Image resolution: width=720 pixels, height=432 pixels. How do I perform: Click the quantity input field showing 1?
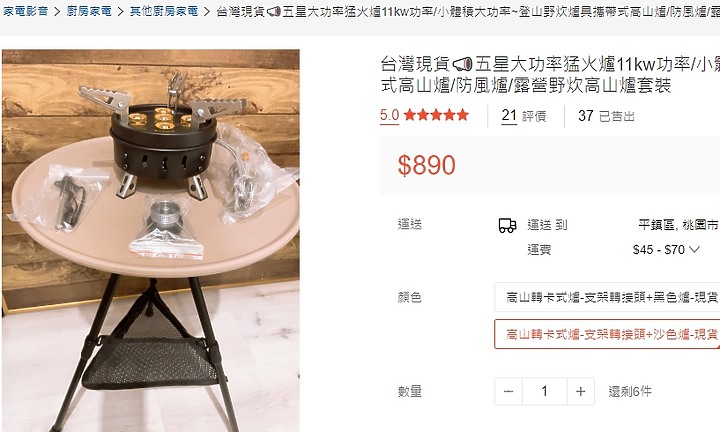545,392
